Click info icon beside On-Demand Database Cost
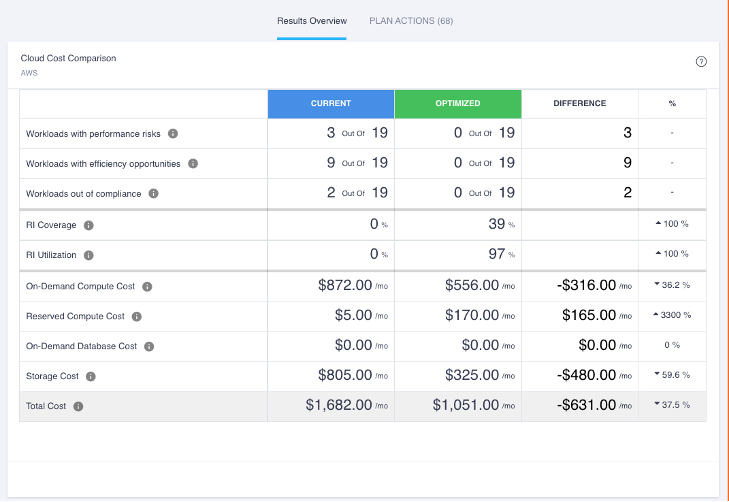This screenshot has height=502, width=729. pyautogui.click(x=149, y=346)
